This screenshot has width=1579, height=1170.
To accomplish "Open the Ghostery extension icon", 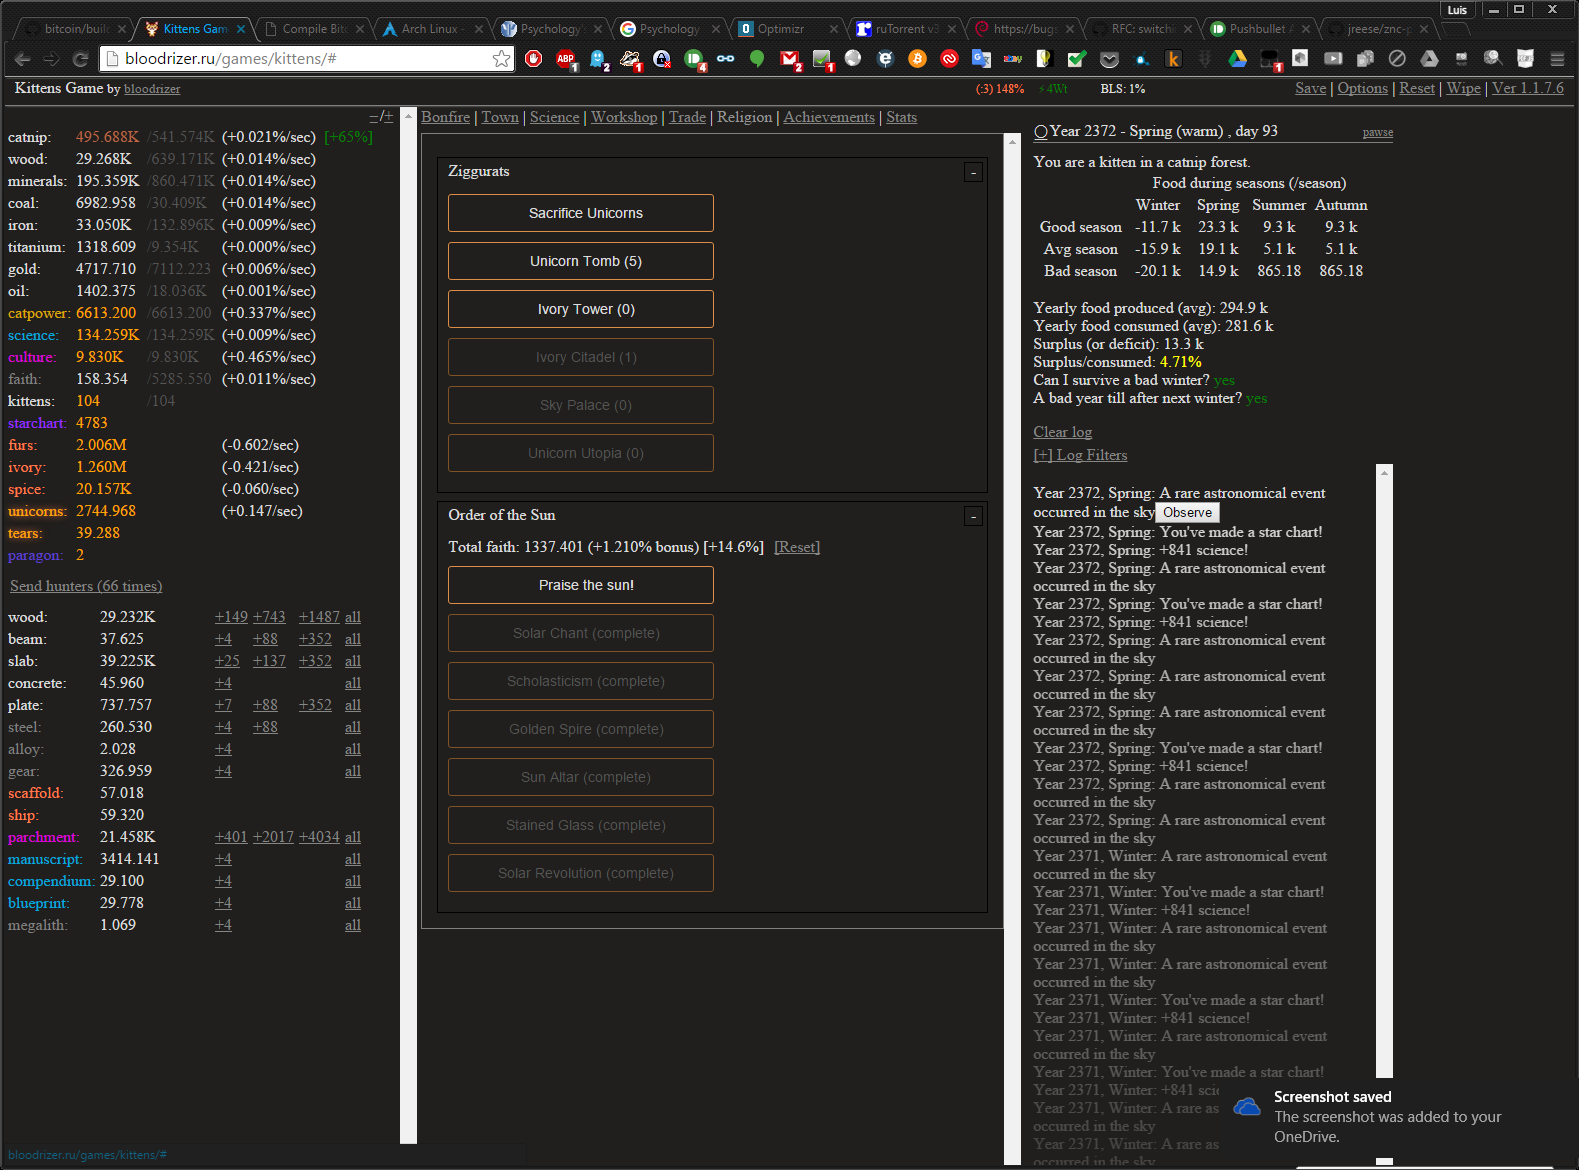I will pyautogui.click(x=598, y=59).
